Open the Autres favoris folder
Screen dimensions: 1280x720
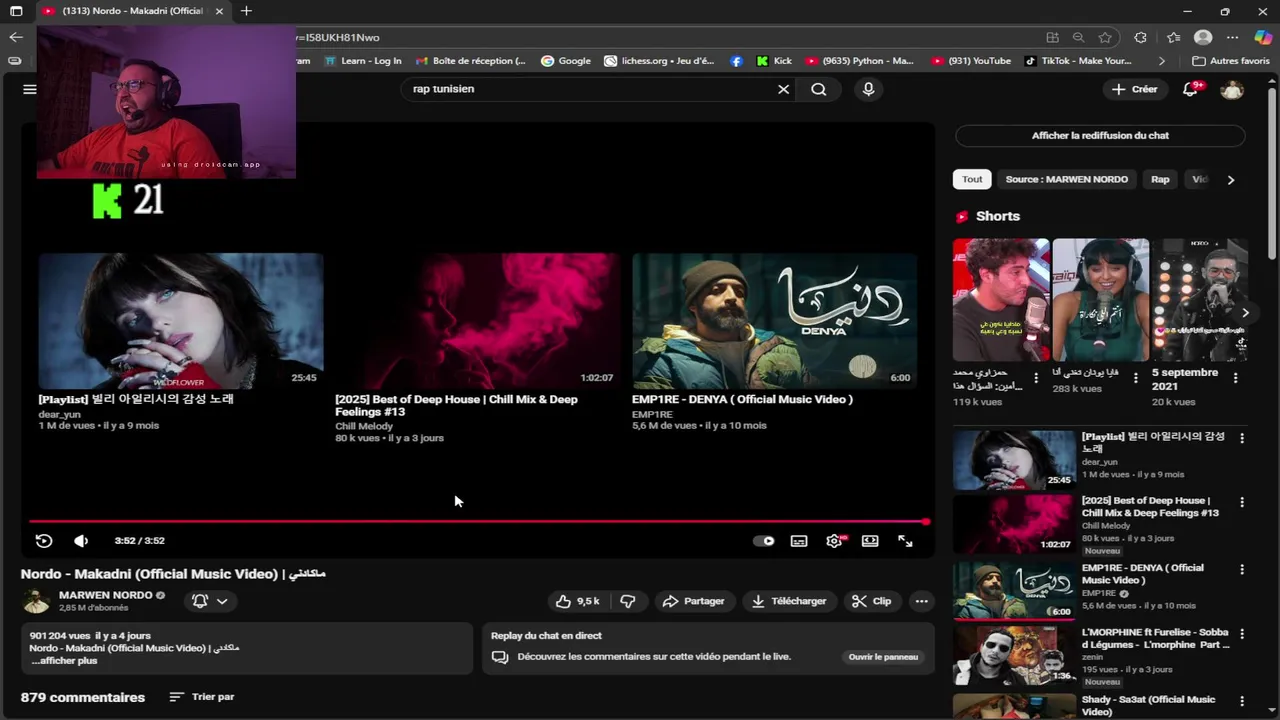pos(1231,61)
